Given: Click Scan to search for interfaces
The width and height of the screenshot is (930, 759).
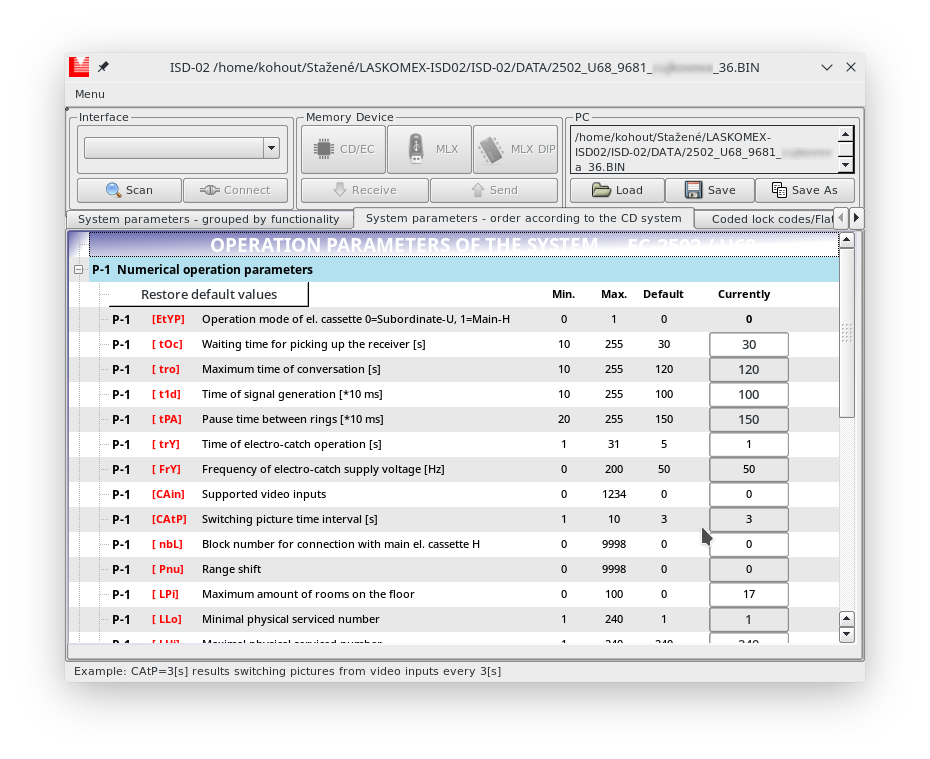Looking at the screenshot, I should click(x=129, y=190).
